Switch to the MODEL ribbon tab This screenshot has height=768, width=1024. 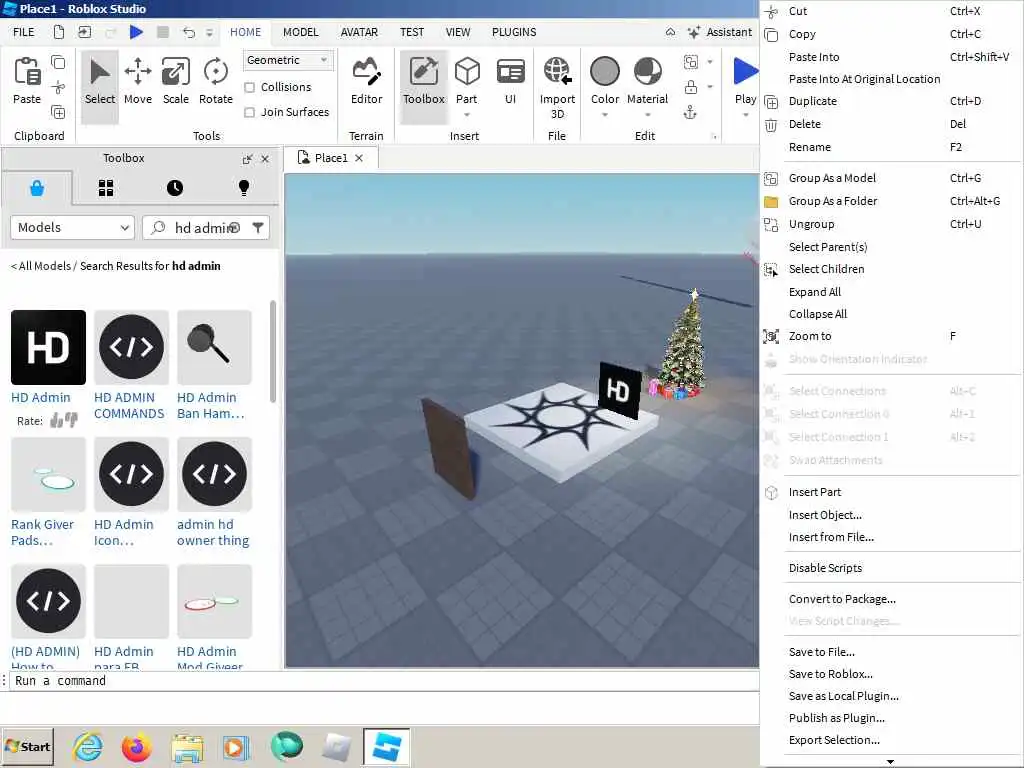pyautogui.click(x=300, y=32)
